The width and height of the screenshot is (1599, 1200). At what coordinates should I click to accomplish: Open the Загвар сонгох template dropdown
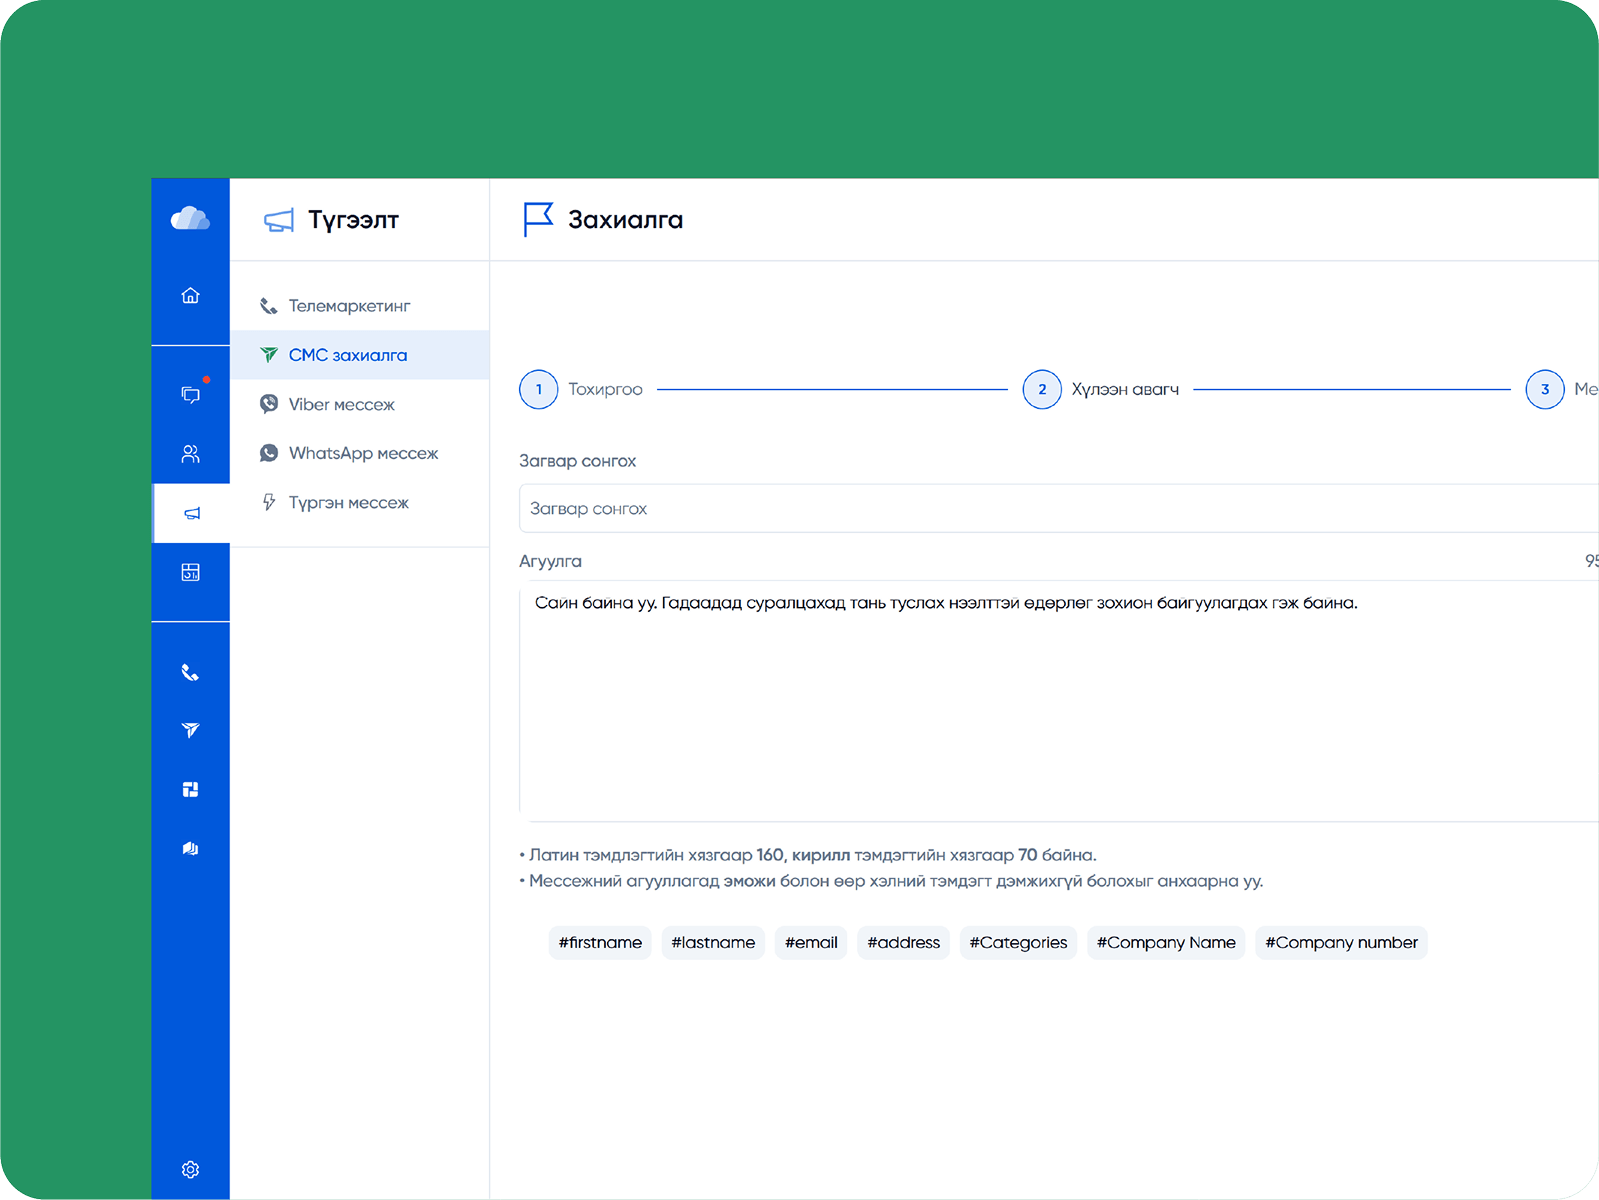(x=1059, y=508)
